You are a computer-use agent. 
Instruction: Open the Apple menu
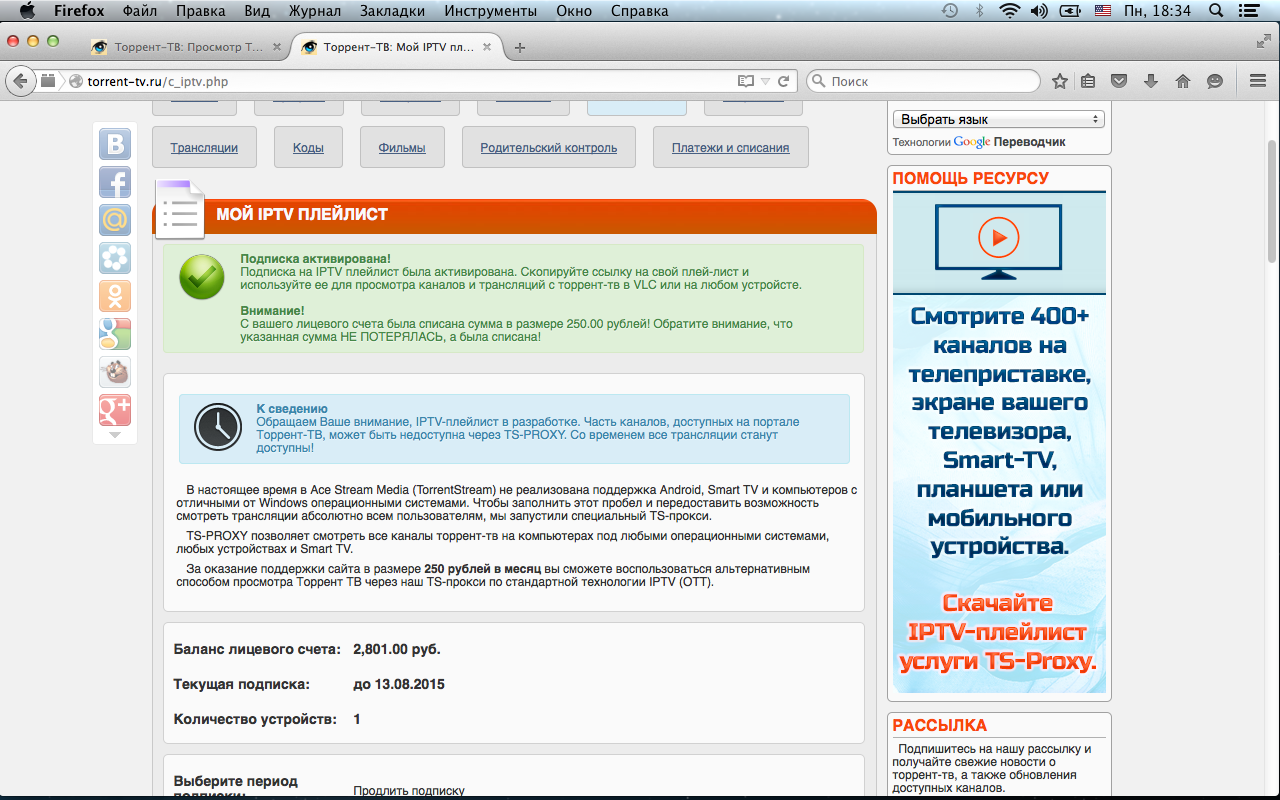pos(26,11)
